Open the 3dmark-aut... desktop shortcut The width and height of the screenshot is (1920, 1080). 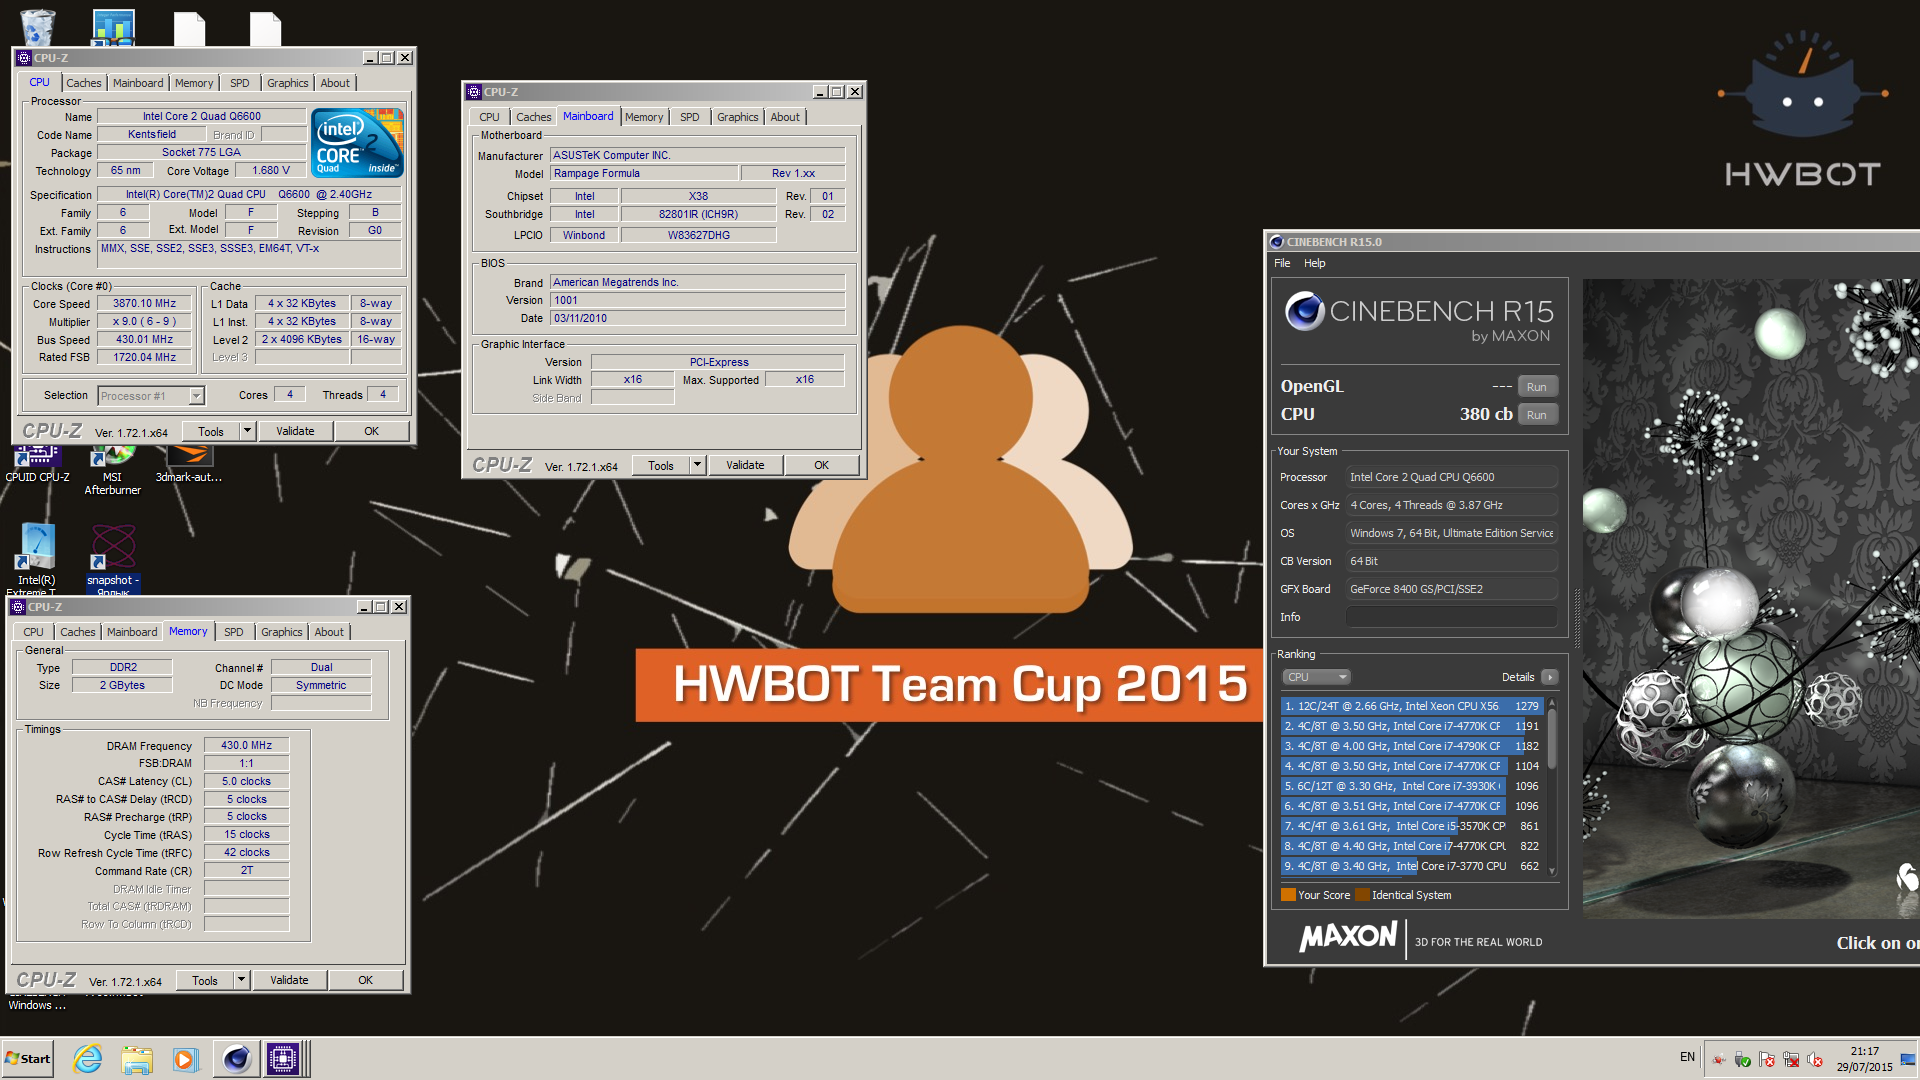pos(188,465)
